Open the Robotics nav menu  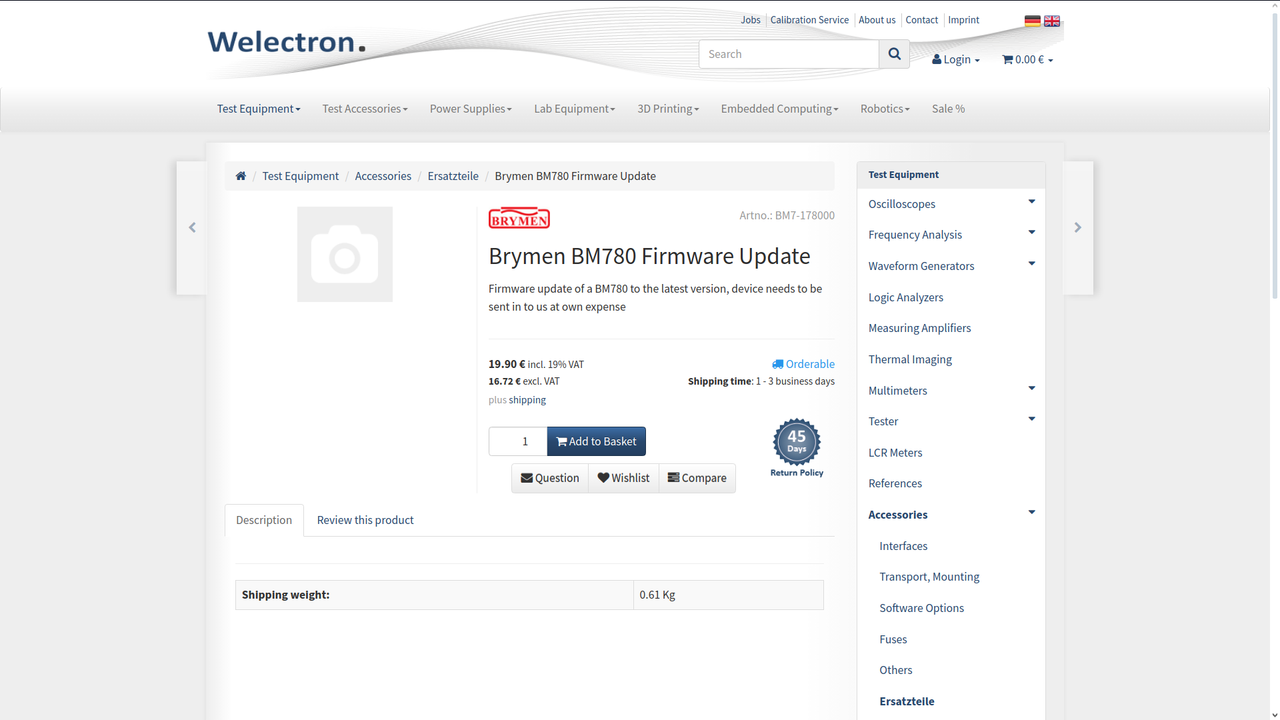pos(885,109)
